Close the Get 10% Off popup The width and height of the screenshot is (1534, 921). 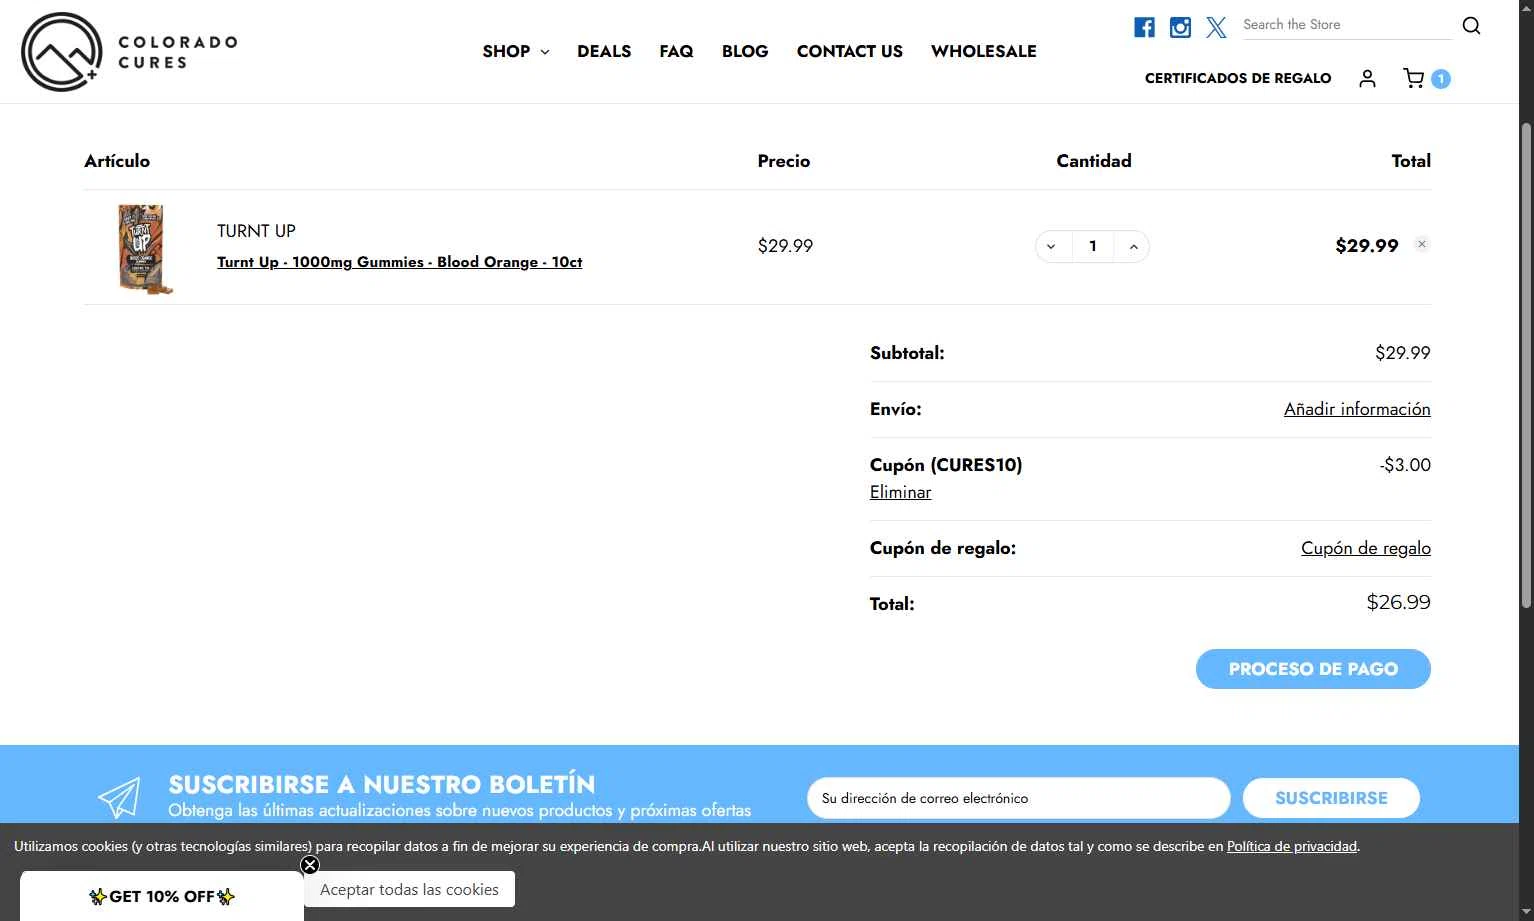[x=310, y=865]
